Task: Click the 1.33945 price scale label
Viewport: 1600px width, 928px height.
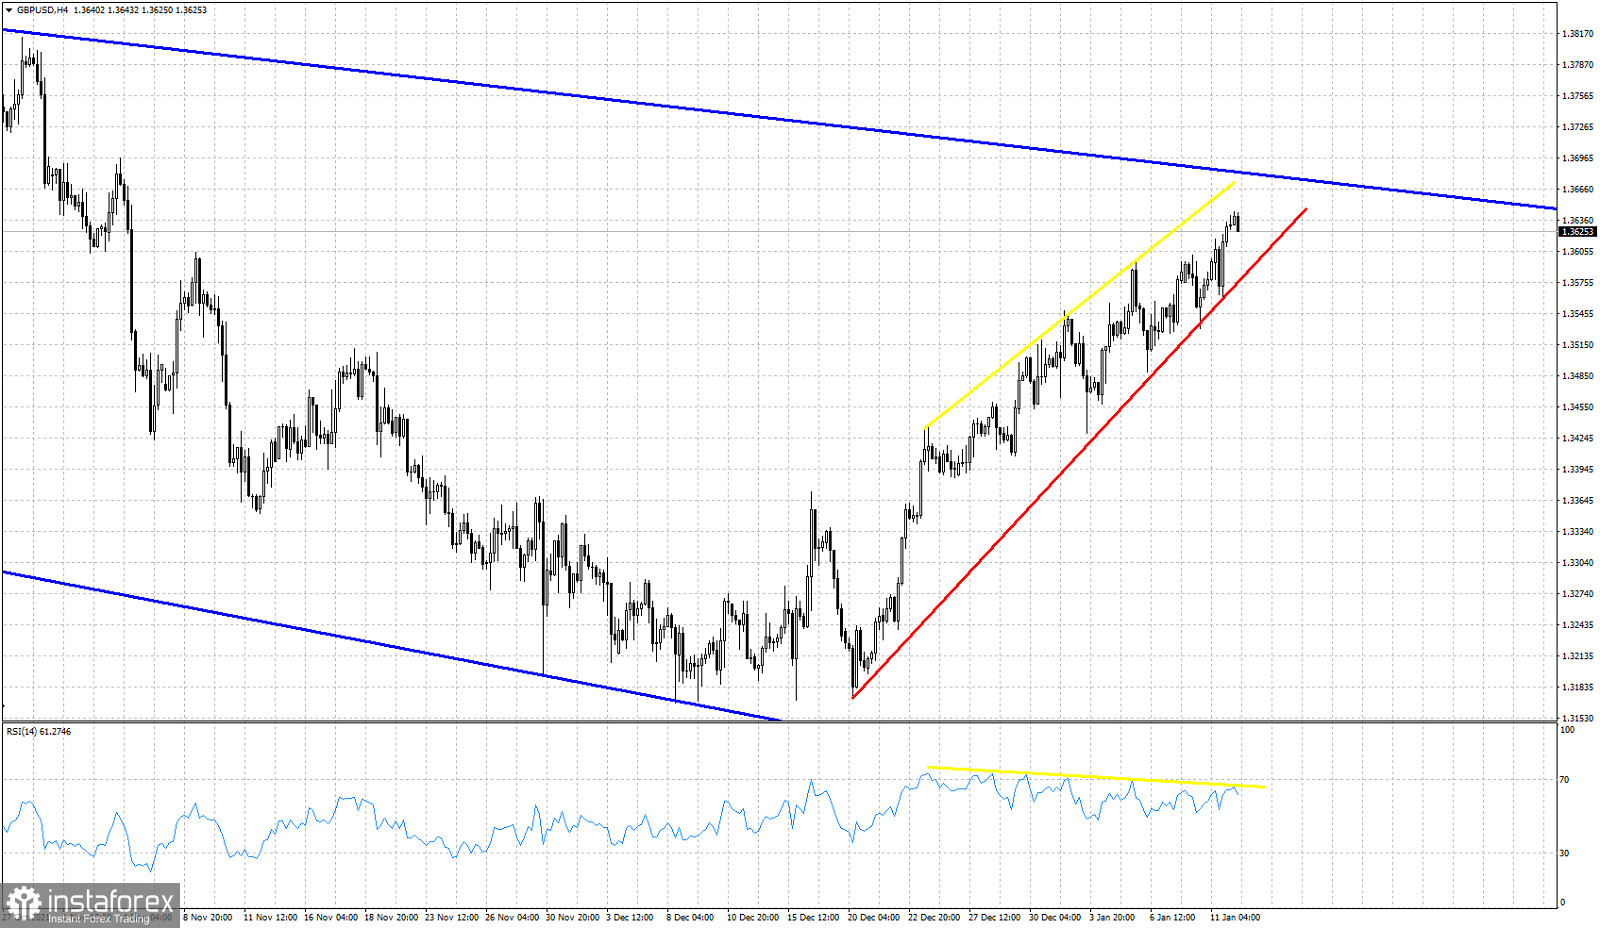Action: (1578, 469)
